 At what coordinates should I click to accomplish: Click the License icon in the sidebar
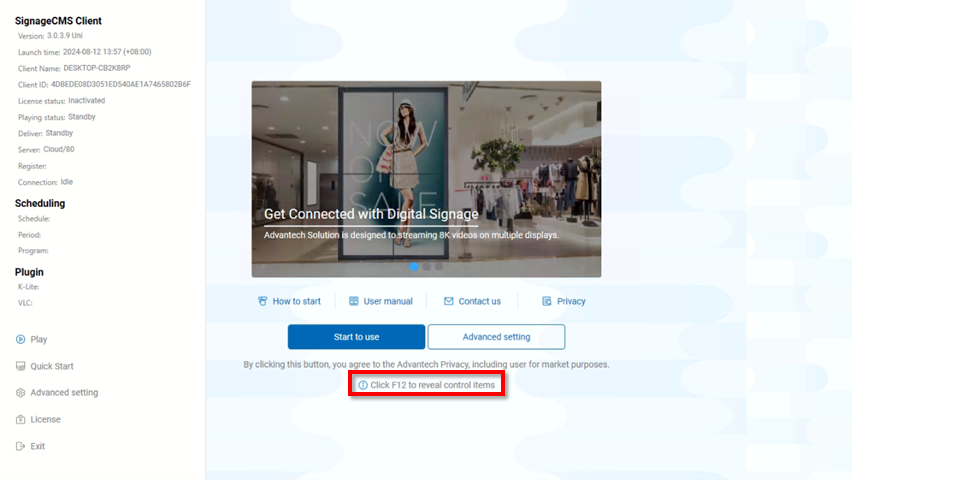coord(20,420)
